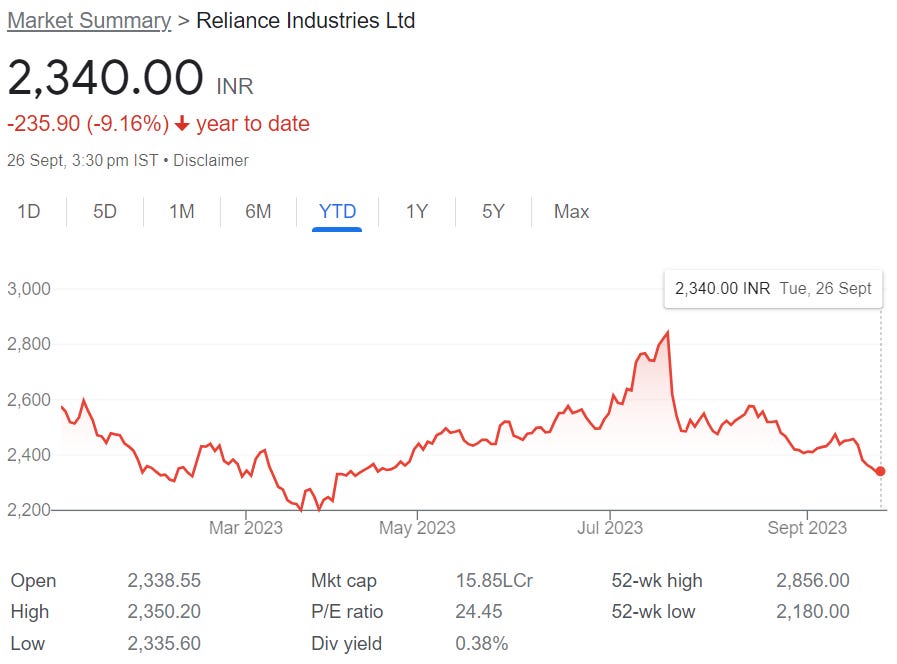Click the High value 2,350.20
The height and width of the screenshot is (664, 897).
pos(164,611)
